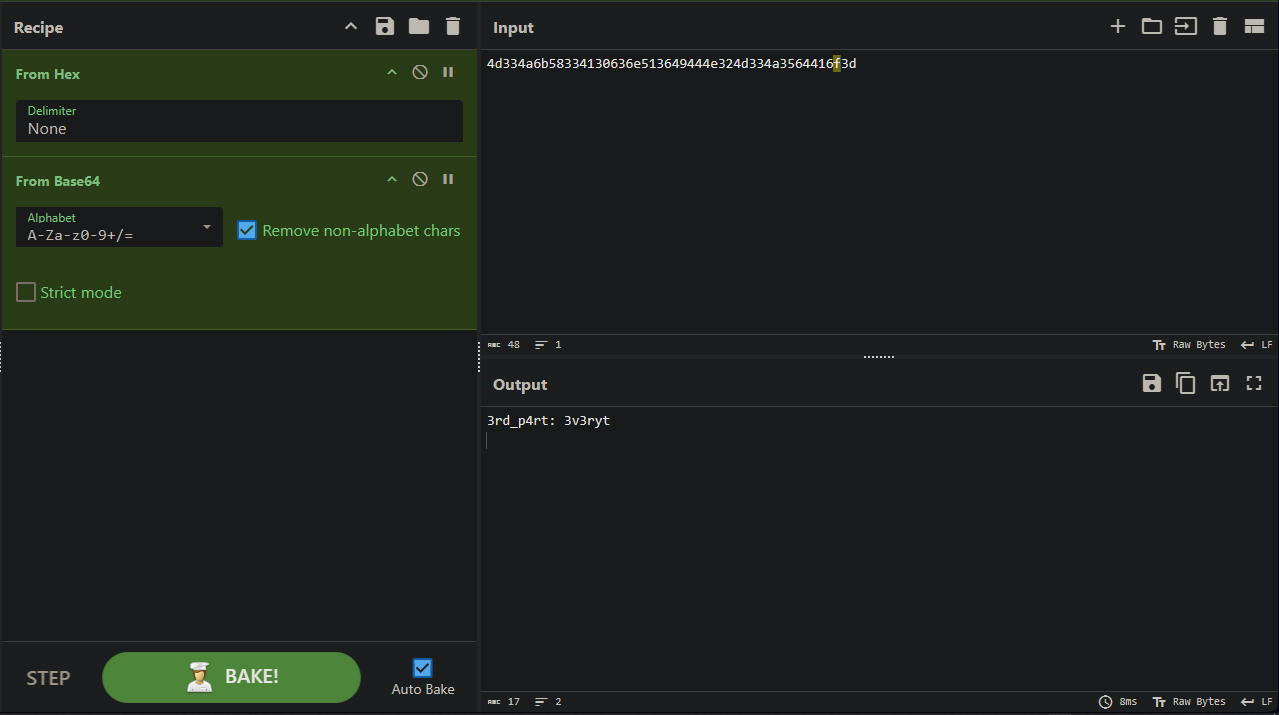
Task: Enable Strict mode checkbox
Action: [x=26, y=292]
